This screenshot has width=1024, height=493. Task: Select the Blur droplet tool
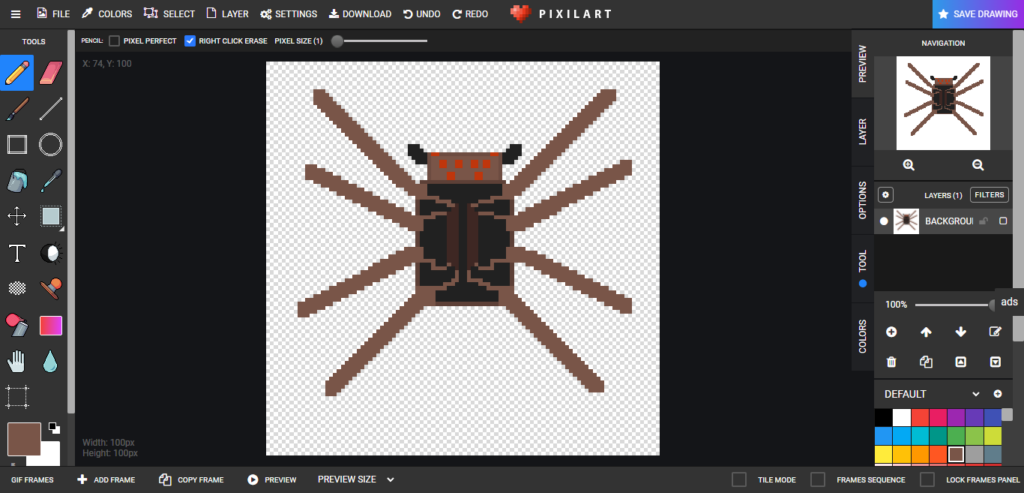pyautogui.click(x=50, y=360)
